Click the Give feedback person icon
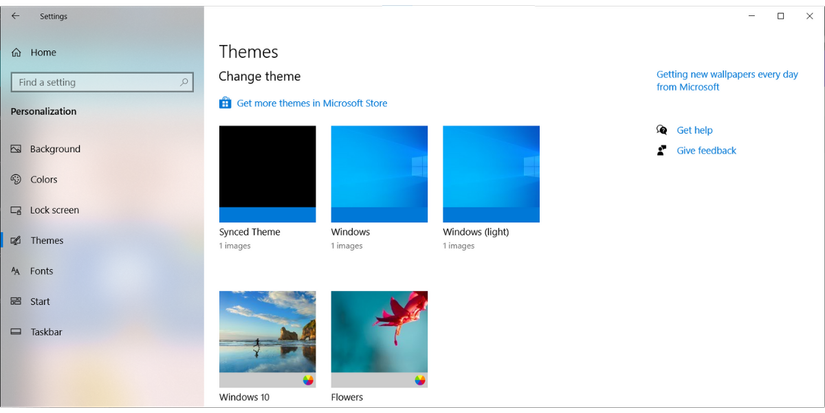This screenshot has height=413, width=825. [x=661, y=150]
